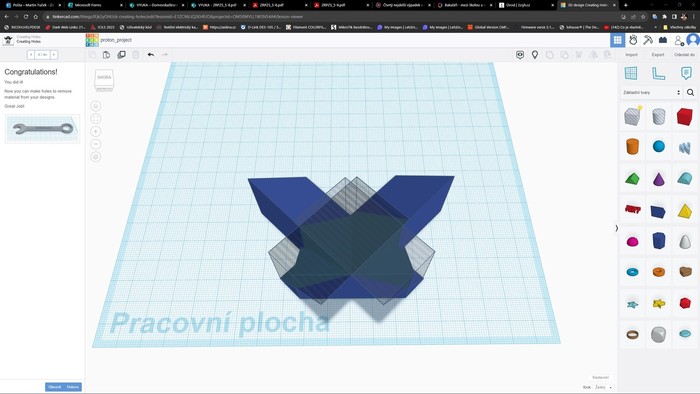700x394 pixels.
Task: Select the scribble shape
Action: pos(684,147)
